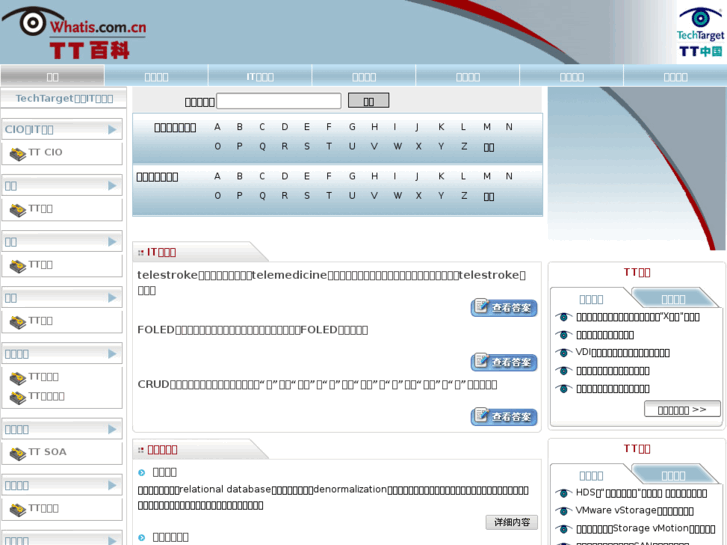Open the FOLED question text
The width and height of the screenshot is (727, 545).
click(253, 330)
